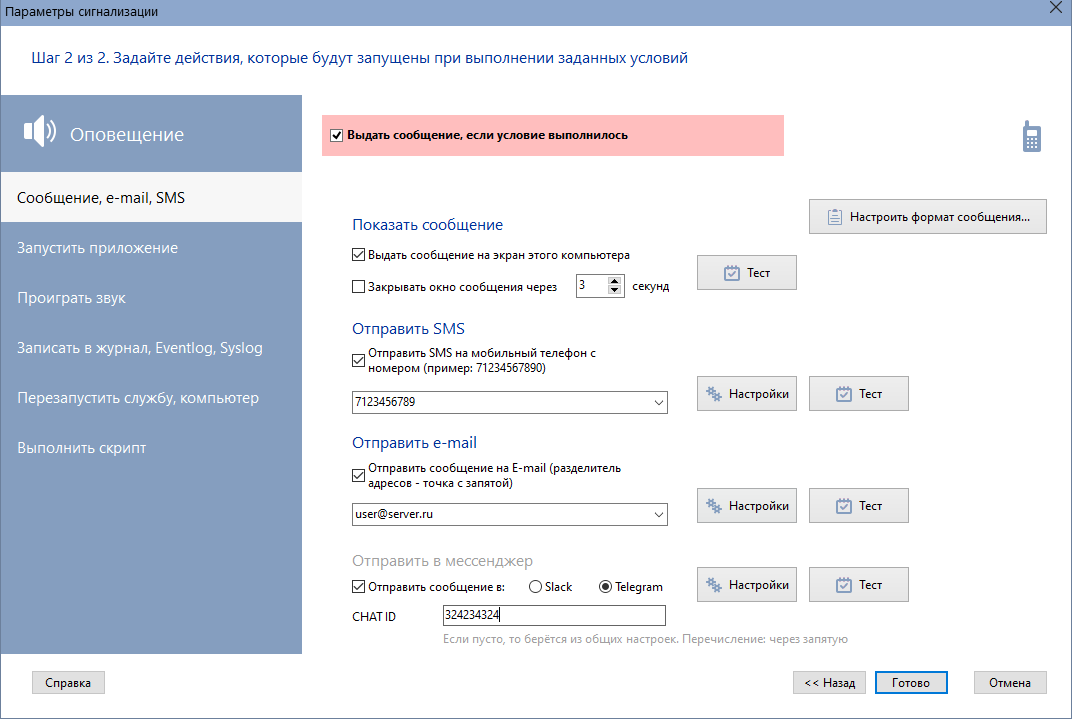This screenshot has width=1072, height=719.
Task: Click the speaker icon beside Оповещение
Action: (x=40, y=131)
